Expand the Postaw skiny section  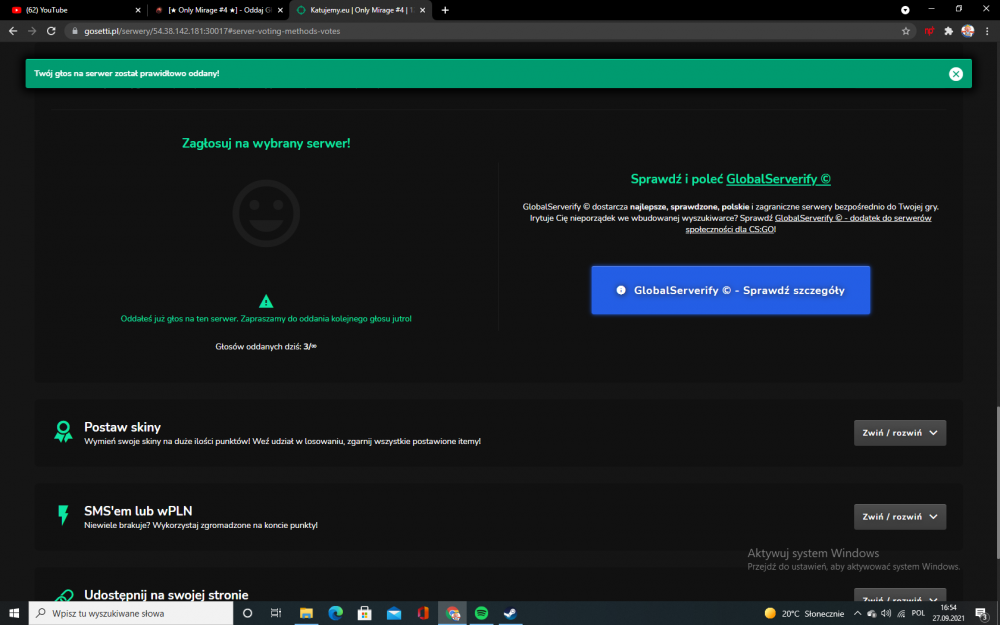click(x=900, y=433)
